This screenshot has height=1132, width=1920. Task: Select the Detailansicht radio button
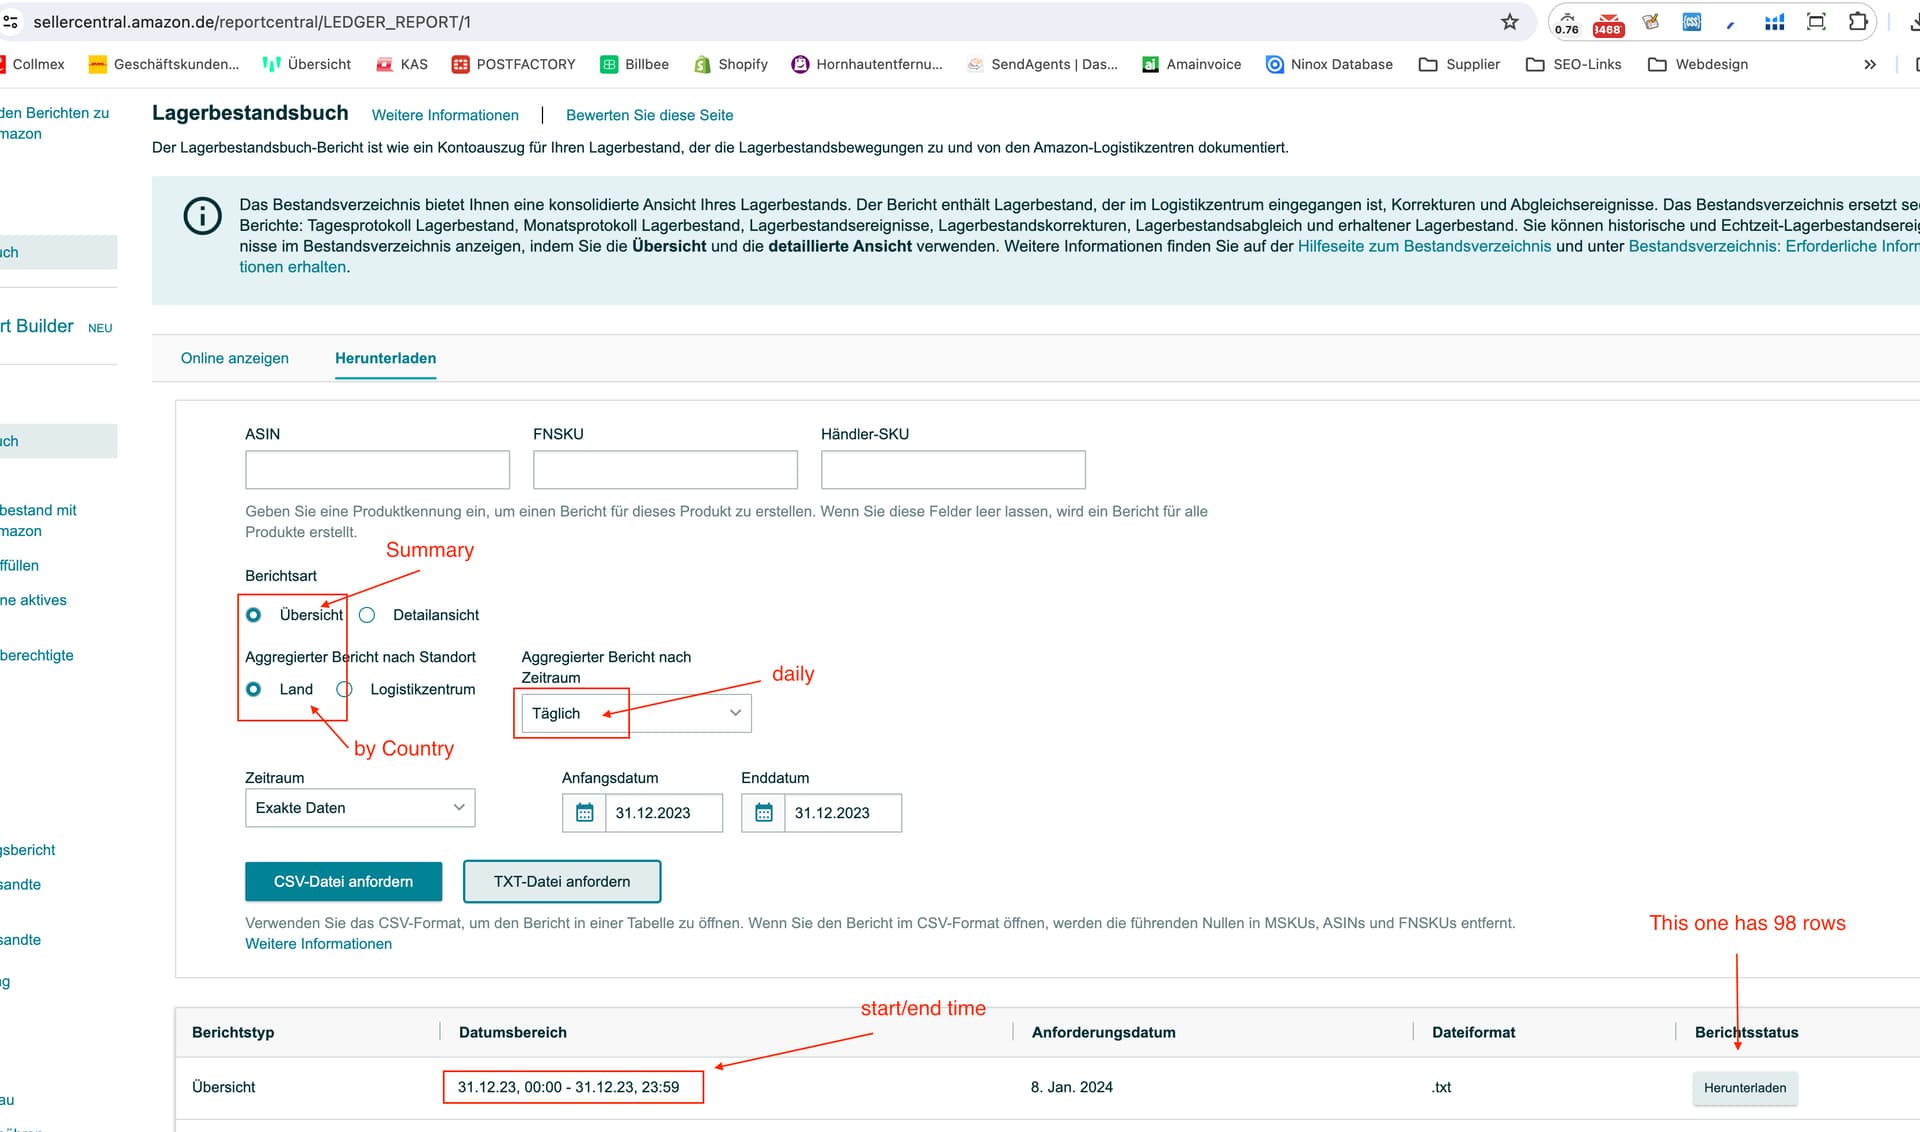[367, 615]
